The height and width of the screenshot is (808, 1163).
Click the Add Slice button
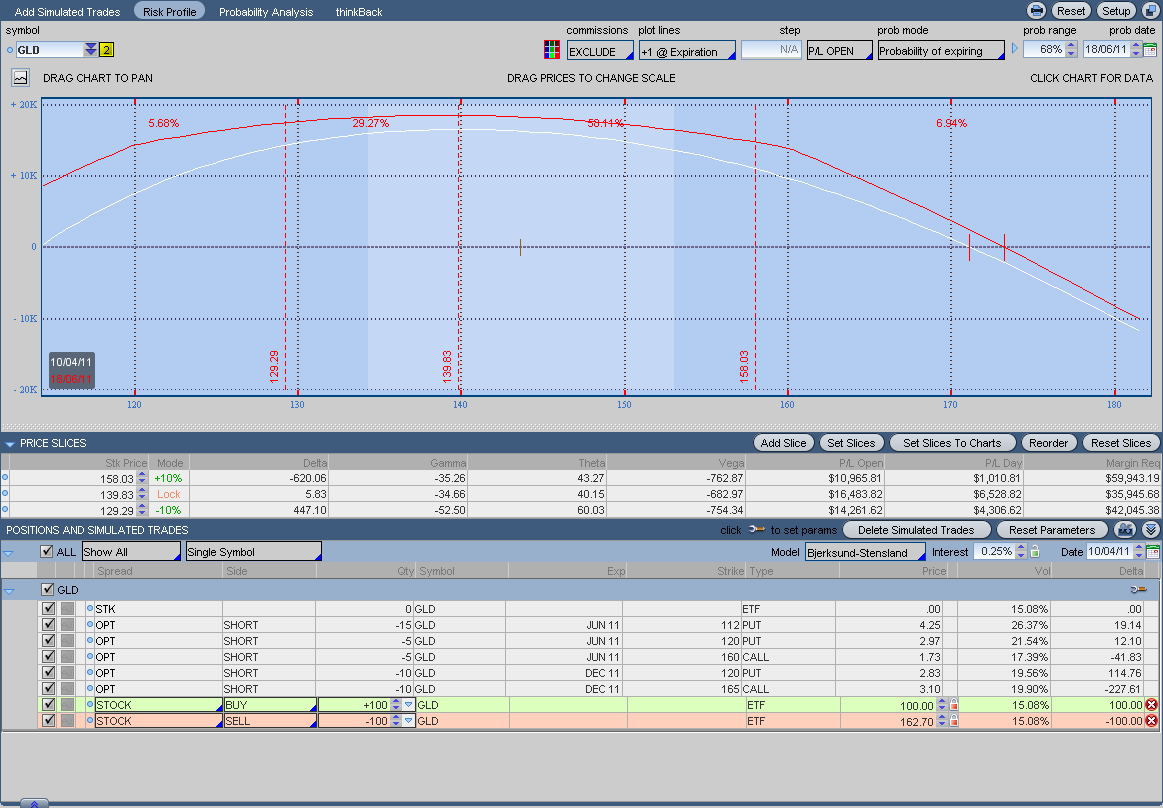[x=783, y=443]
